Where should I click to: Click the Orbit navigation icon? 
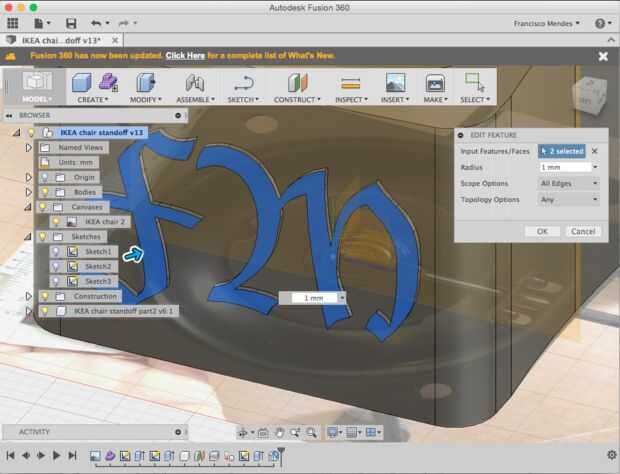coord(242,433)
